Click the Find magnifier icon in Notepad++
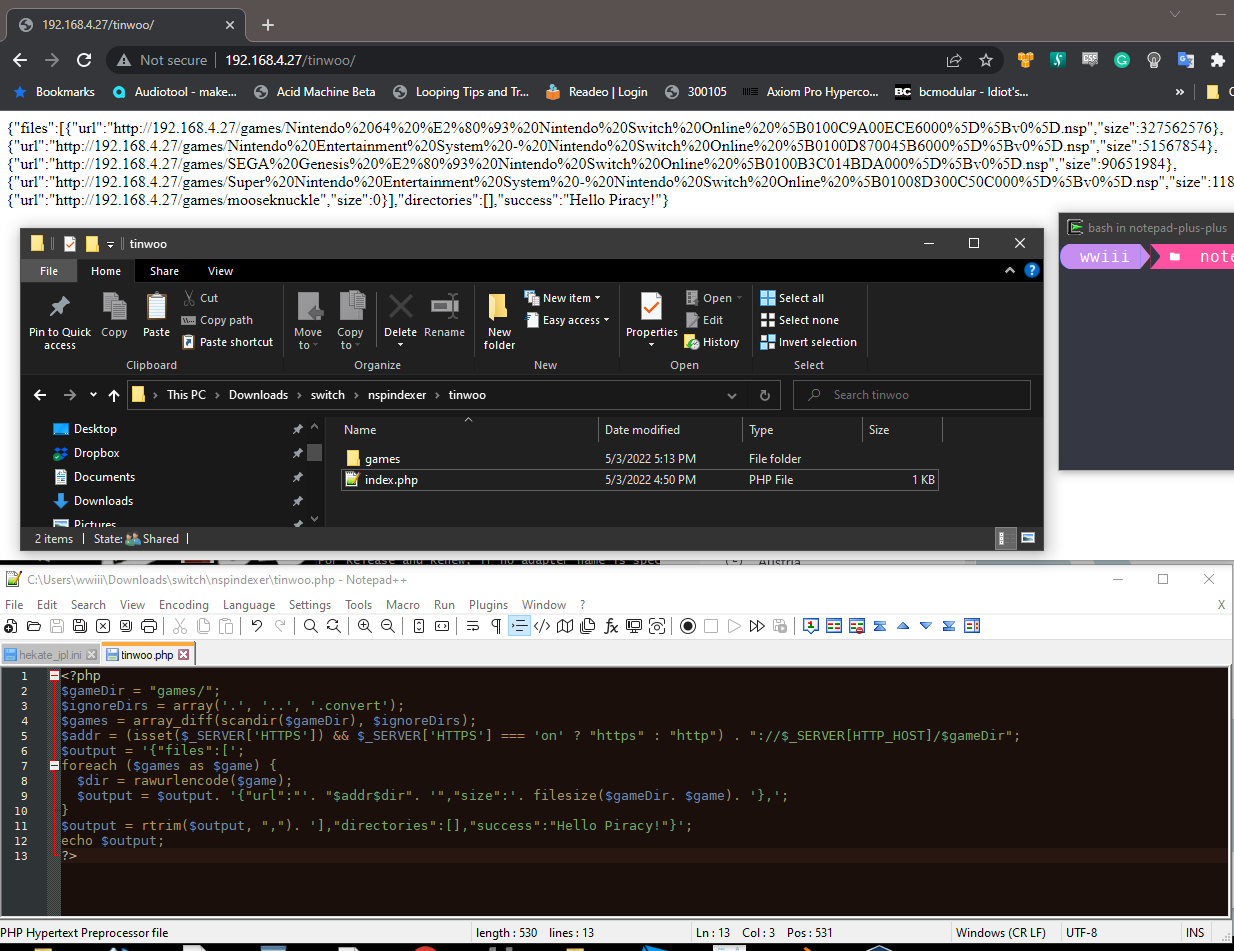The height and width of the screenshot is (951, 1234). pos(311,626)
